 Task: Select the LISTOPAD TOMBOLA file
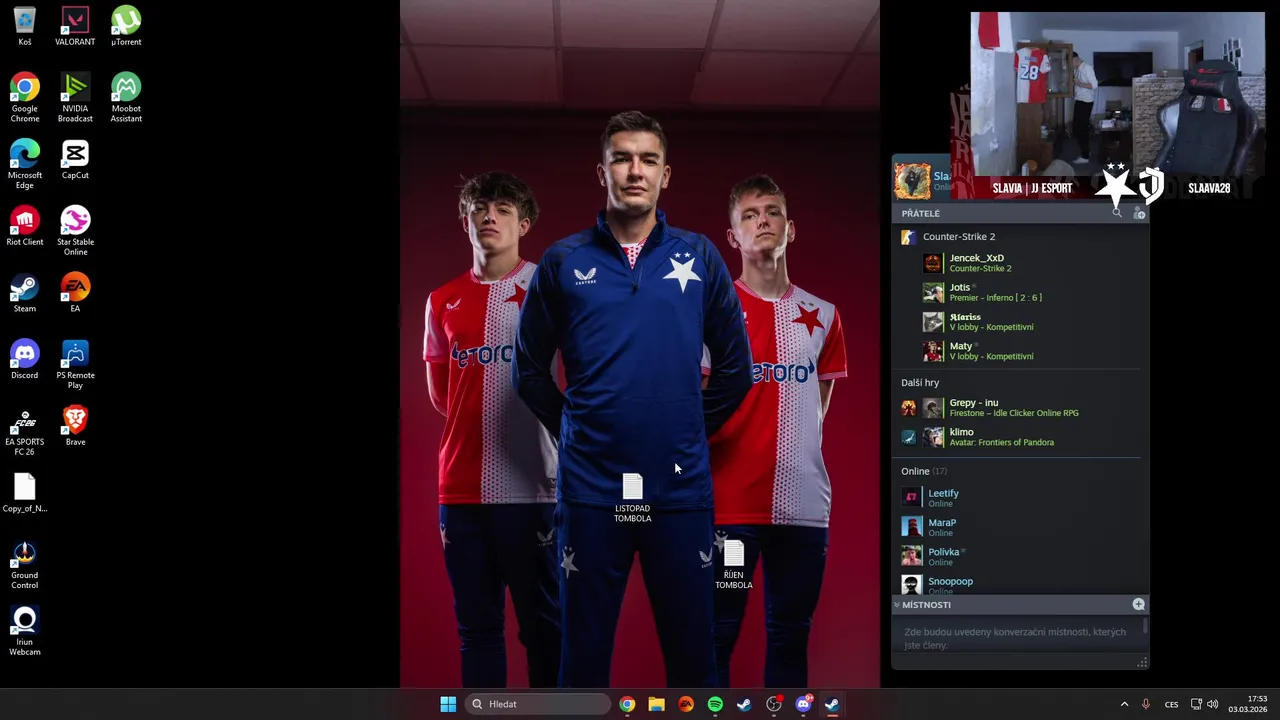click(x=632, y=498)
